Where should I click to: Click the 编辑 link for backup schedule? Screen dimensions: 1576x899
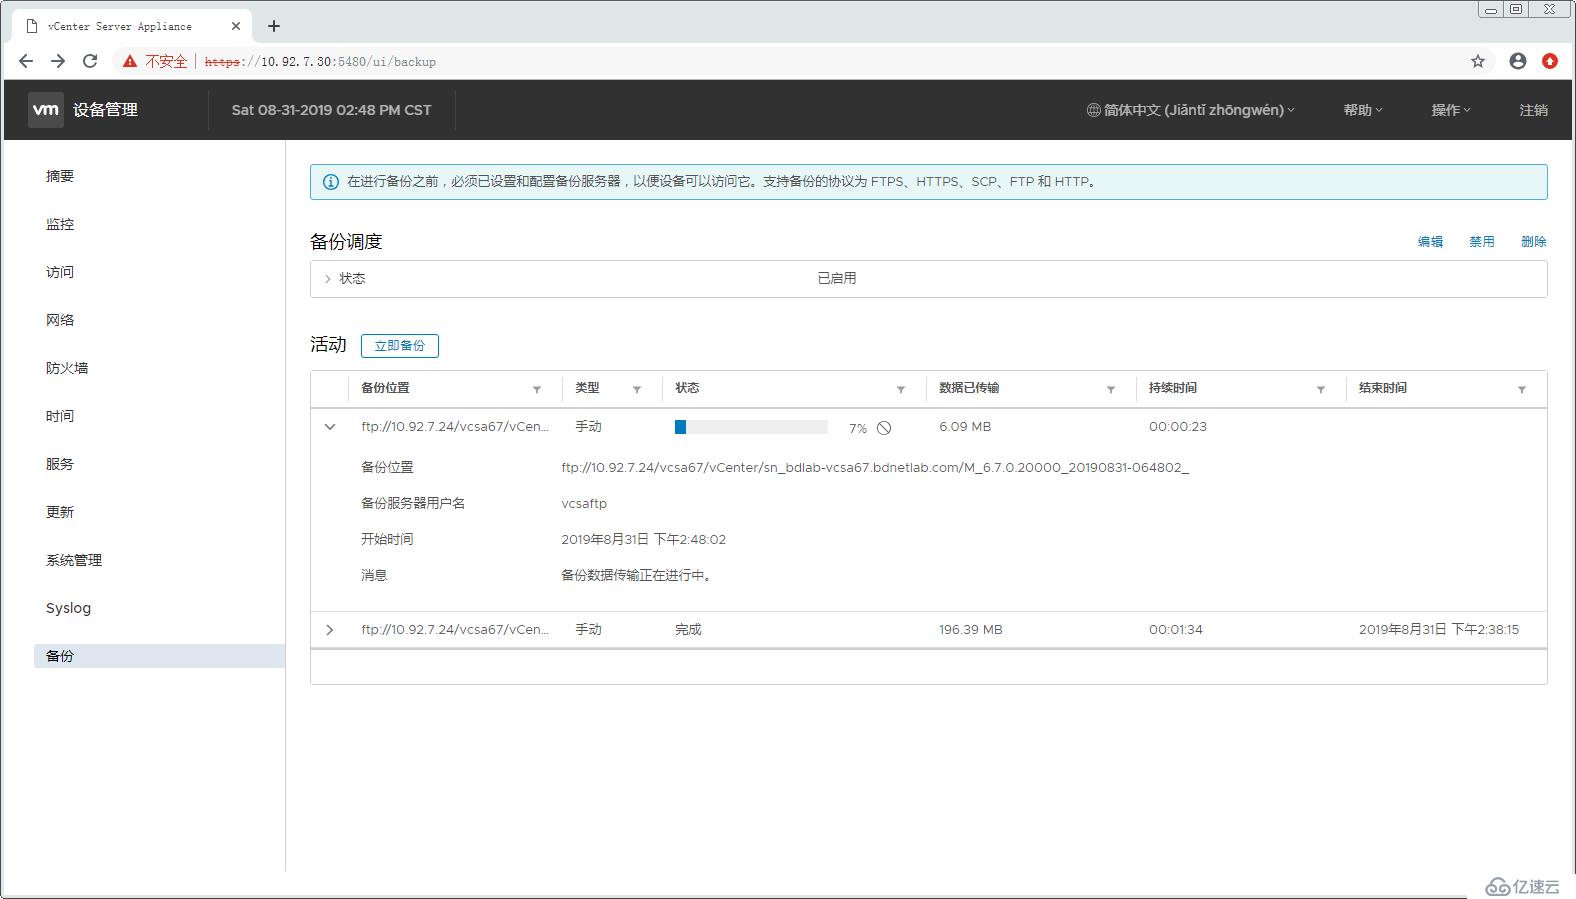point(1430,242)
